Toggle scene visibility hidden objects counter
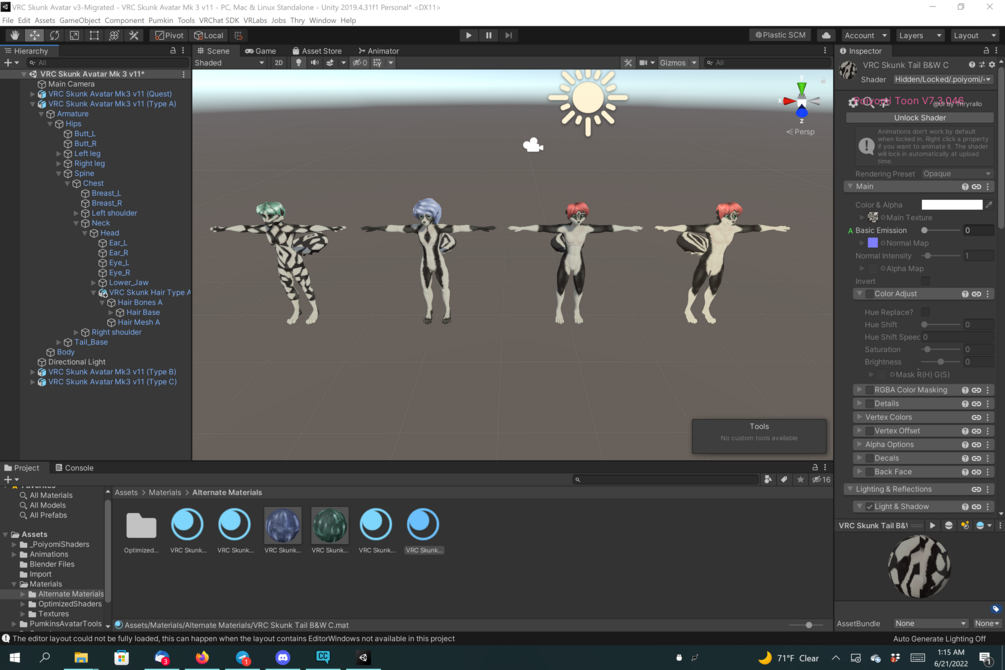 (360, 63)
